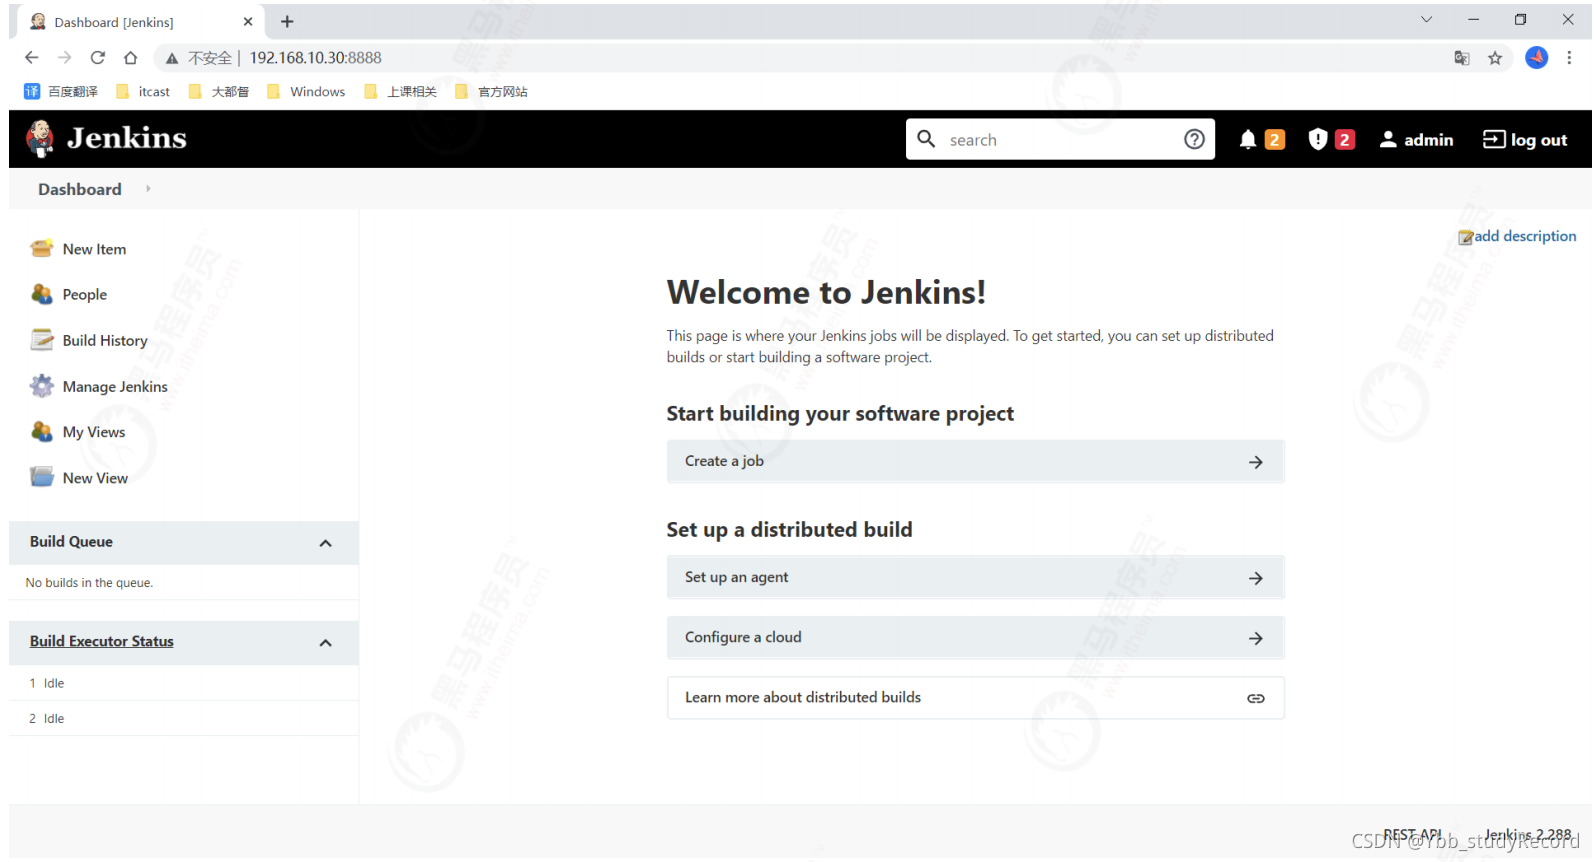The width and height of the screenshot is (1594, 862).
Task: Open New Item from the sidebar
Action: click(94, 249)
